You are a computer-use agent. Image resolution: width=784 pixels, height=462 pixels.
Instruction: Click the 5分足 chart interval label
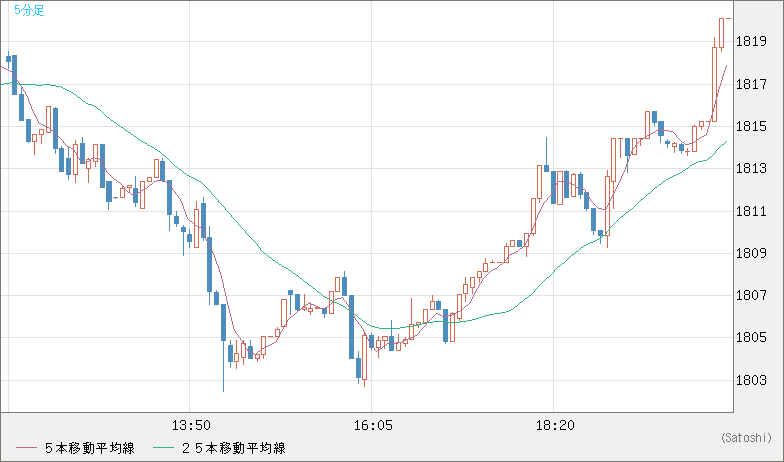[x=29, y=10]
